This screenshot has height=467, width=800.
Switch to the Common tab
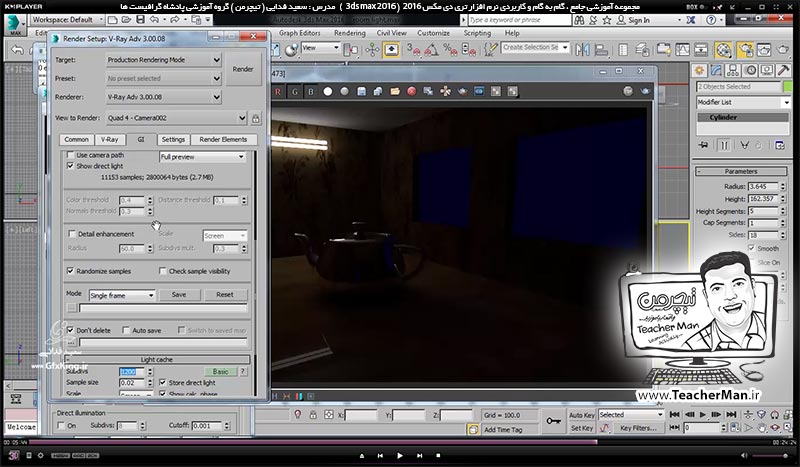tap(77, 139)
